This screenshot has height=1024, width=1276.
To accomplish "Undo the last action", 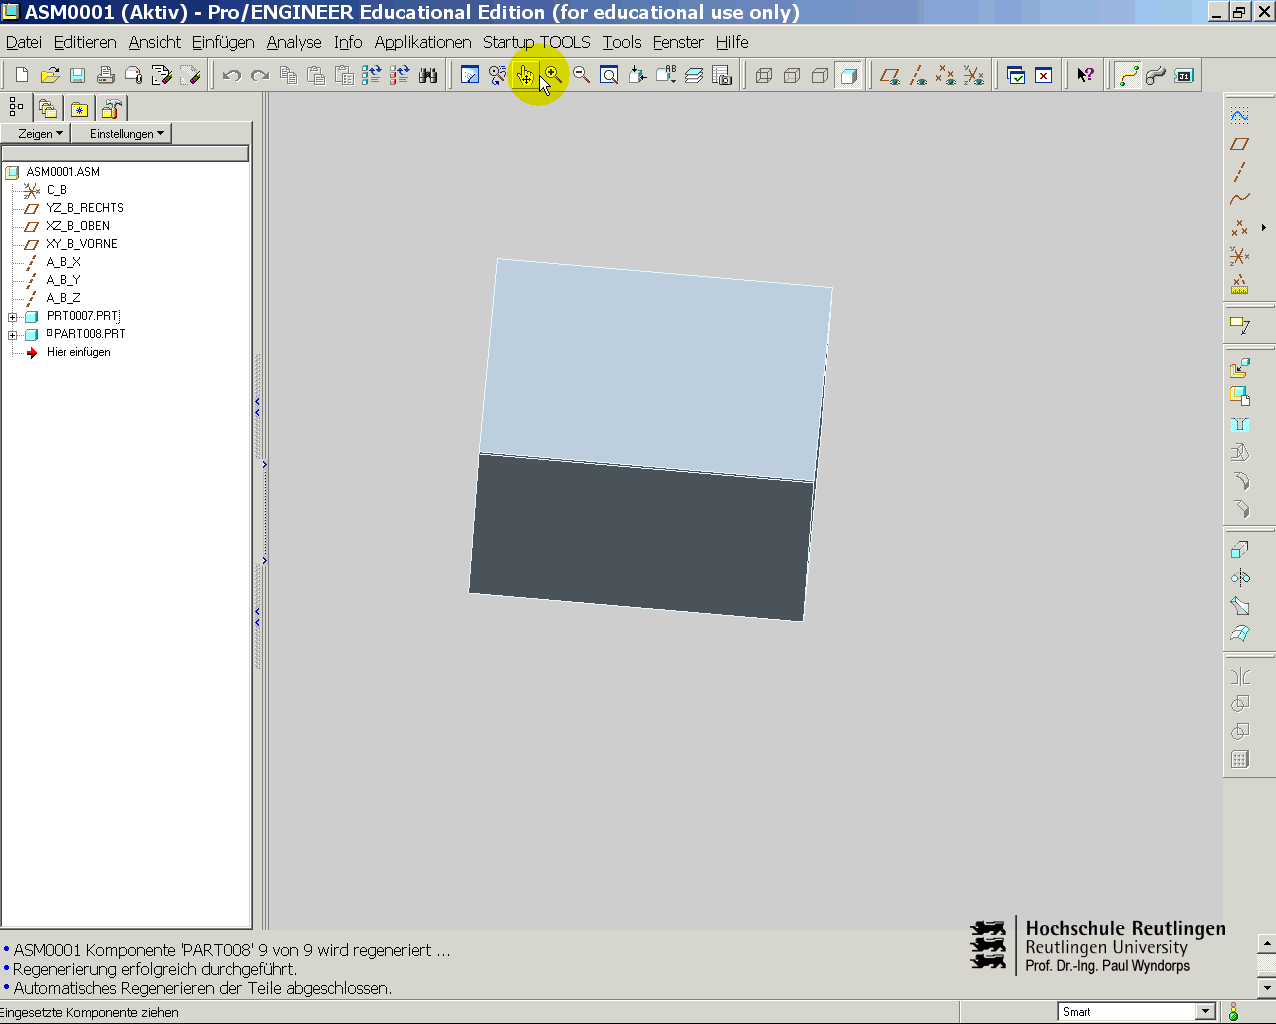I will pos(232,75).
